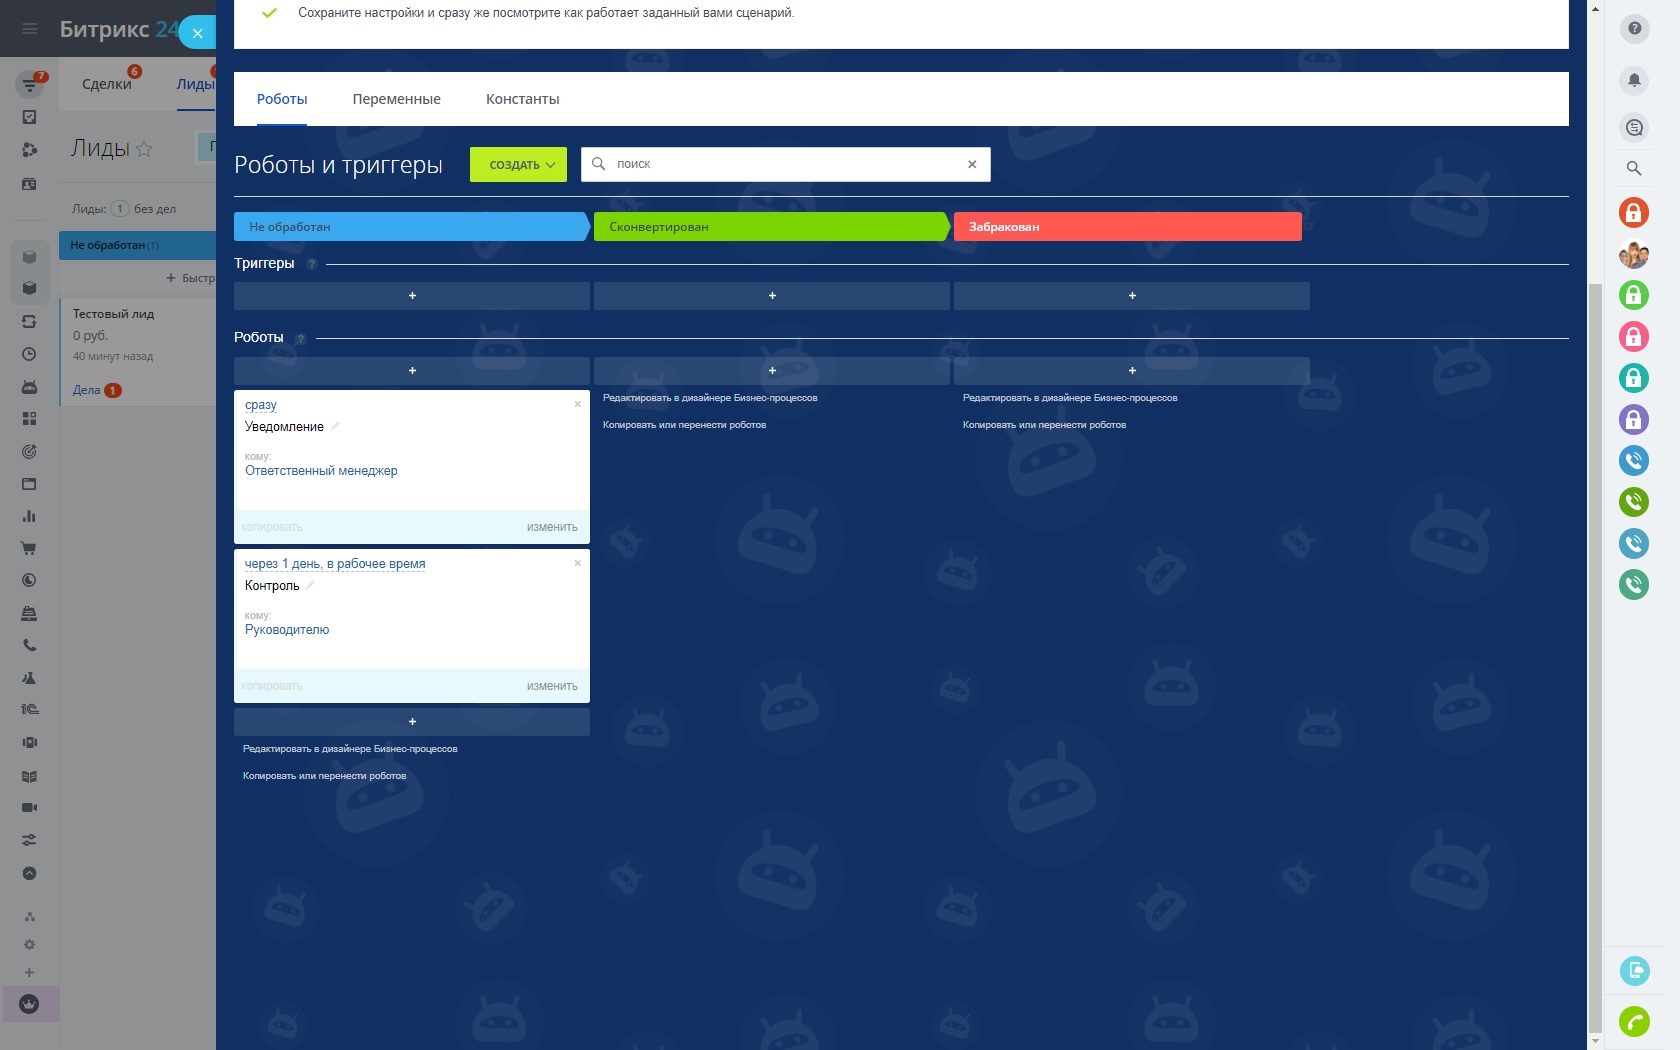Open the 1C icon in left sidebar
Image resolution: width=1680 pixels, height=1050 pixels.
[x=30, y=709]
